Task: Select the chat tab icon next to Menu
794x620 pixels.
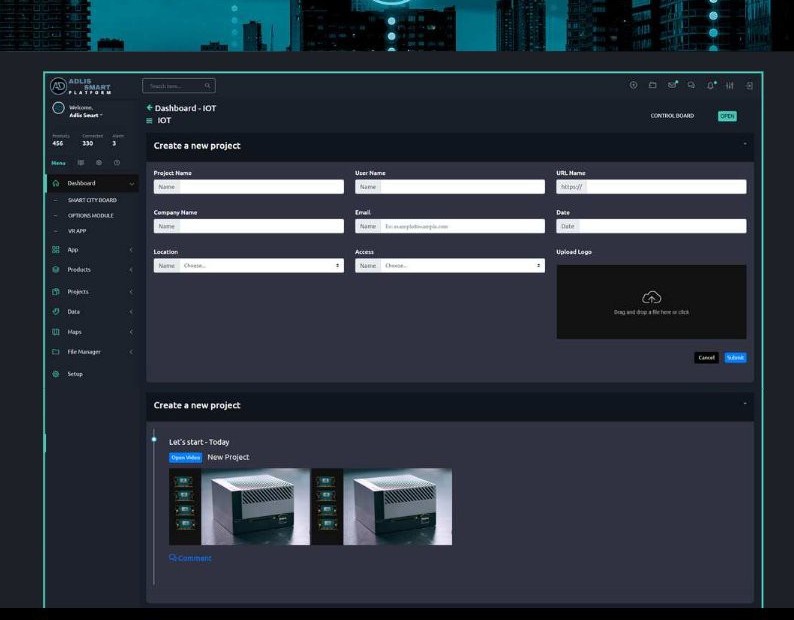Action: click(x=81, y=163)
